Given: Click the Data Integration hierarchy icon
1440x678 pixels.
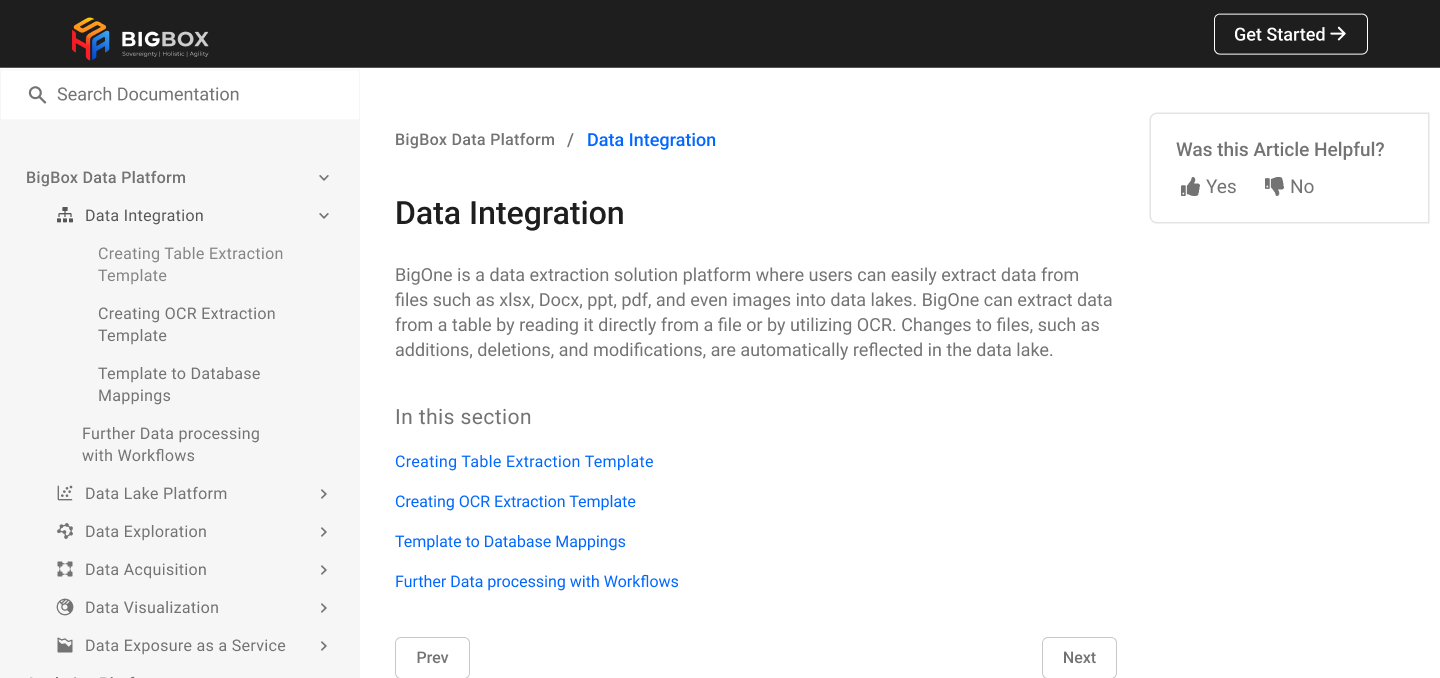Looking at the screenshot, I should click(65, 216).
